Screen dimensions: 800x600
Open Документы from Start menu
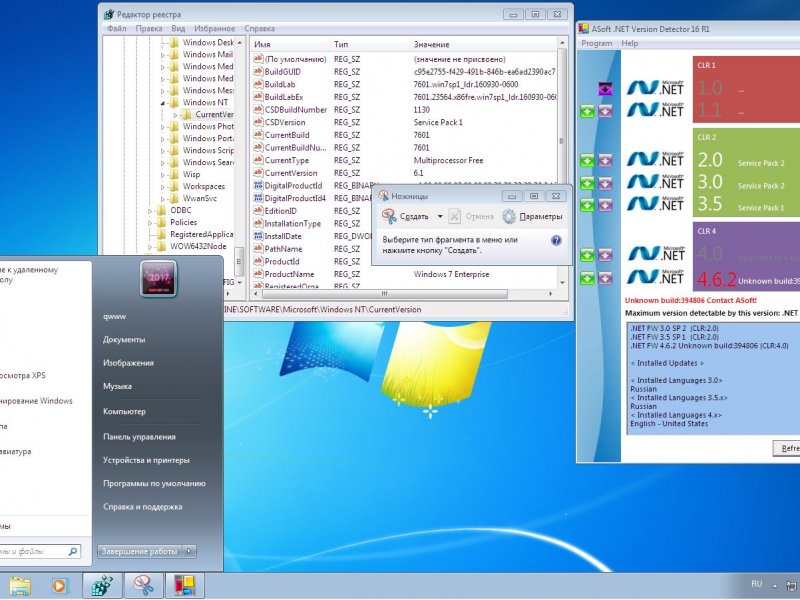[x=124, y=339]
